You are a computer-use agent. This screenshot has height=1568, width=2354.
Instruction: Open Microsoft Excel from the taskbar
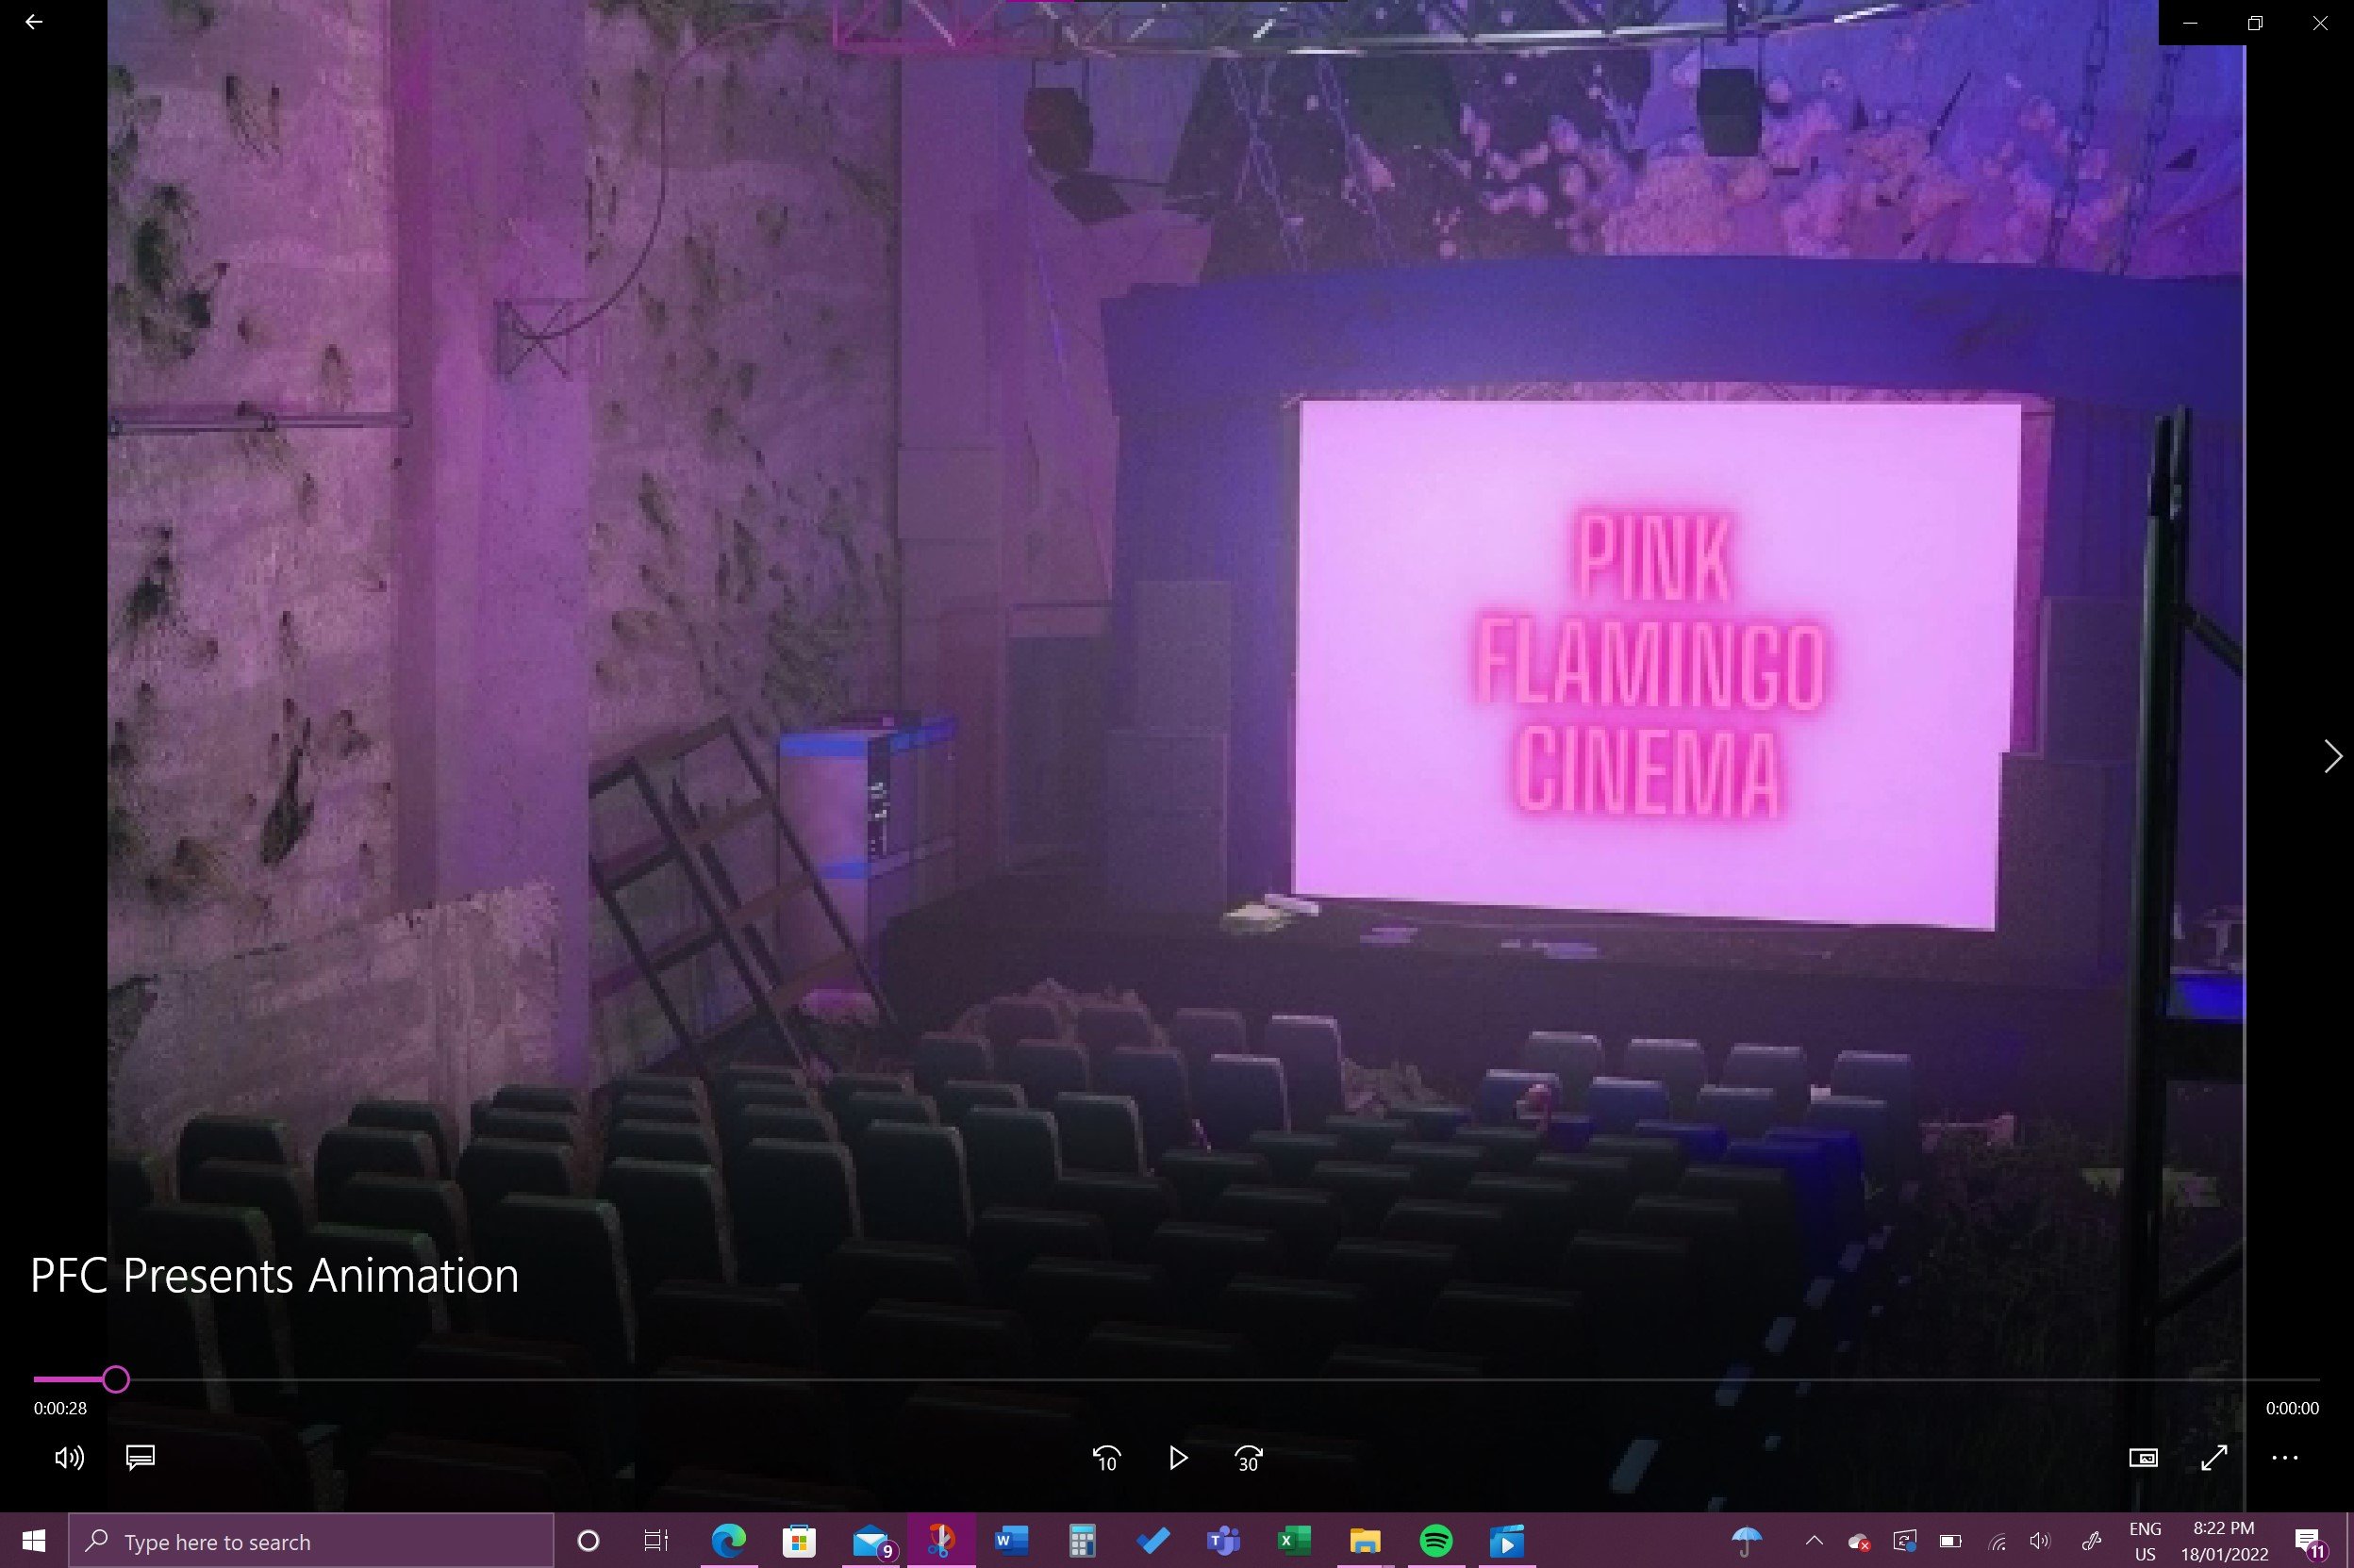coord(1294,1541)
